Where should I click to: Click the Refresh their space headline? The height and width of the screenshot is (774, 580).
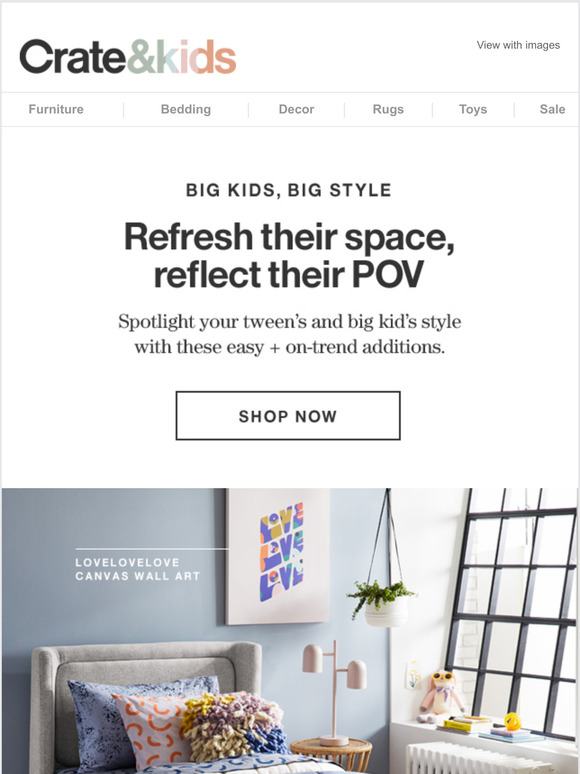[x=289, y=255]
